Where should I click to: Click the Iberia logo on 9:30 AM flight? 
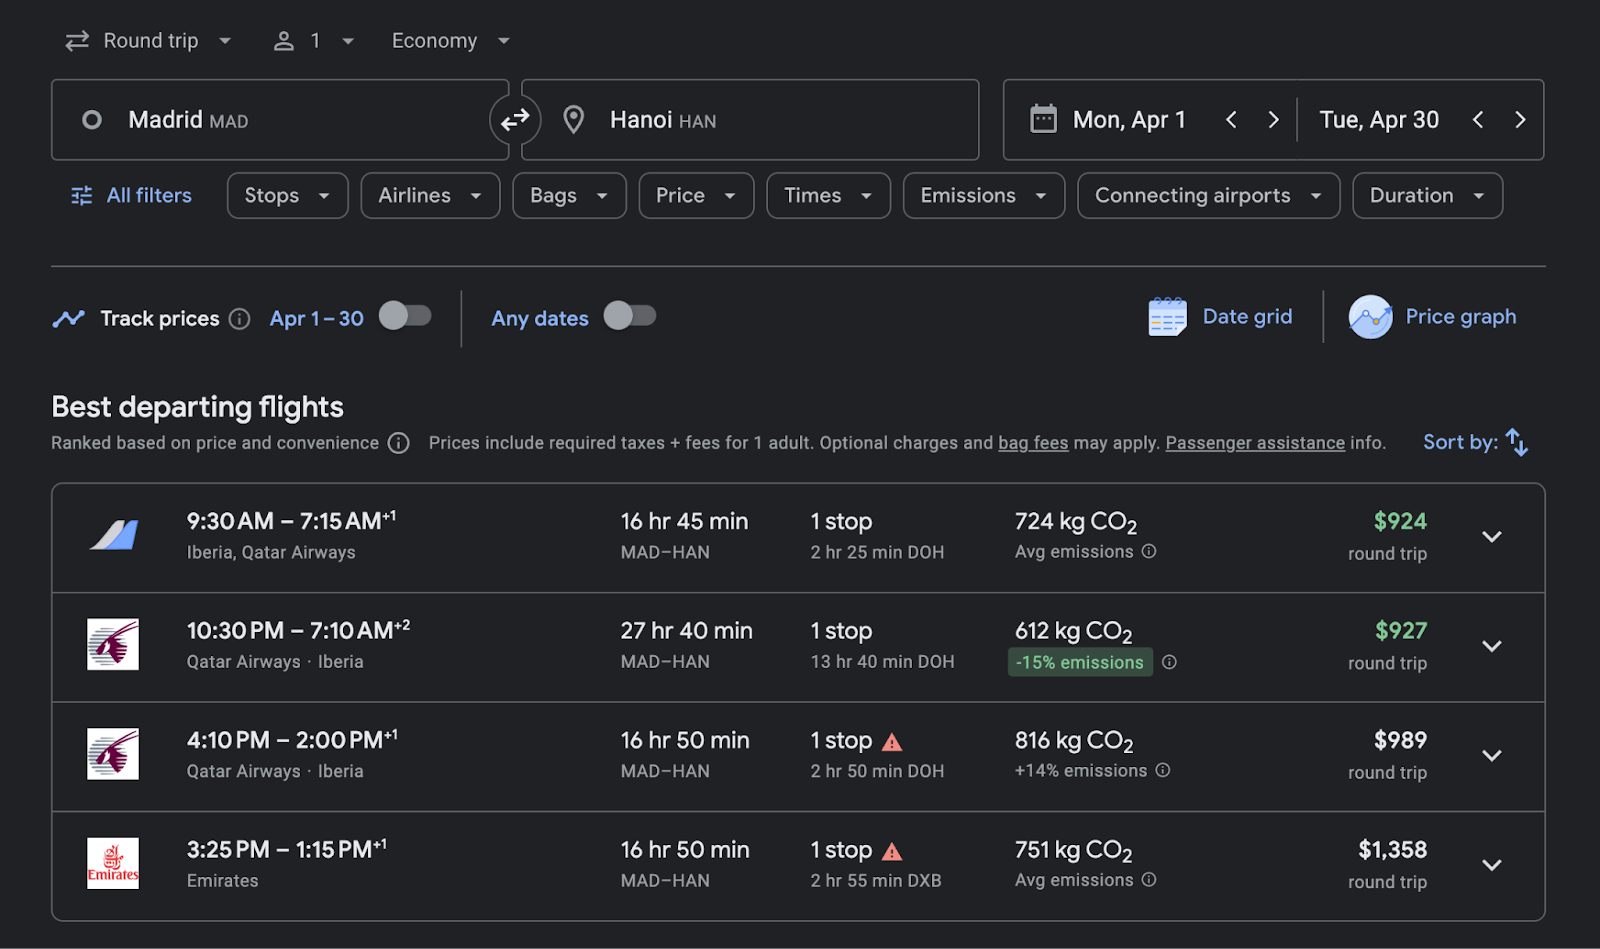coord(114,535)
